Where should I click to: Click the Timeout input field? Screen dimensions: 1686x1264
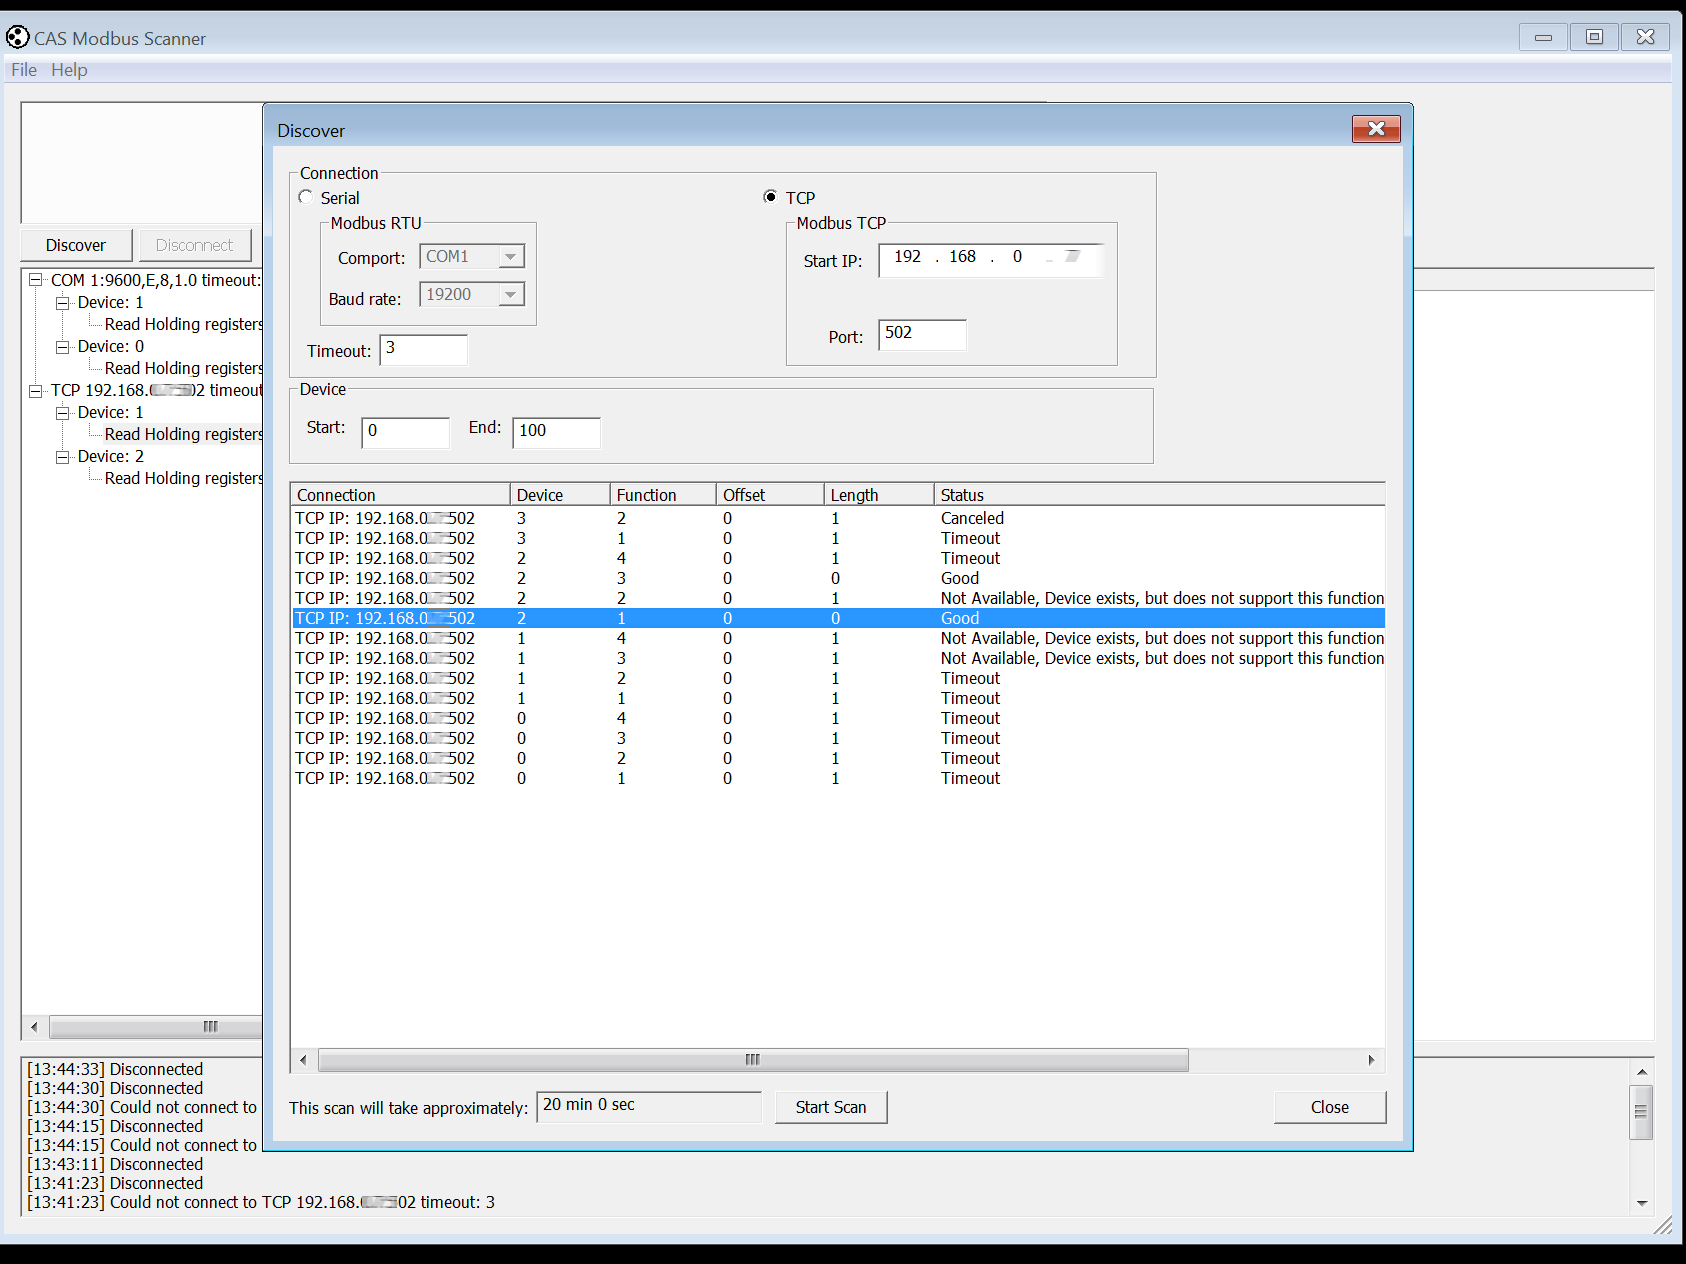coord(424,350)
